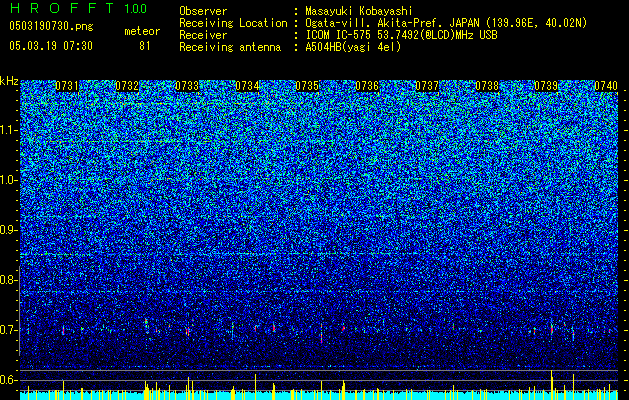
Task: Click the 1.1 frequency axis label
Action: tap(9, 130)
